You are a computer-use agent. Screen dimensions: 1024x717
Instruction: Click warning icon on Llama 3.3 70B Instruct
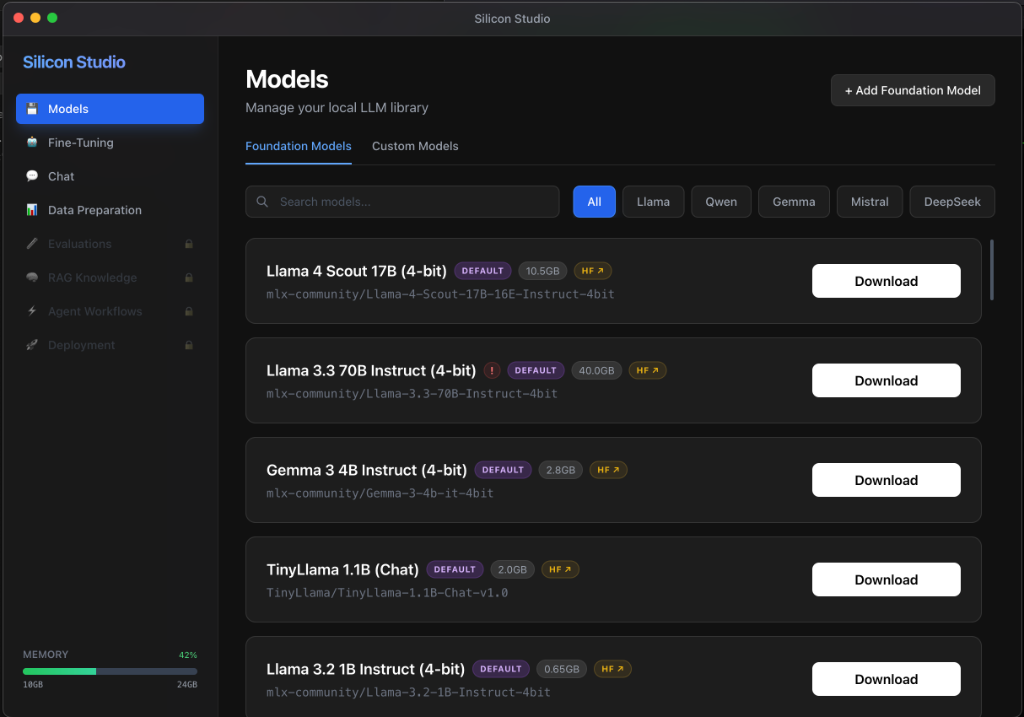(492, 370)
